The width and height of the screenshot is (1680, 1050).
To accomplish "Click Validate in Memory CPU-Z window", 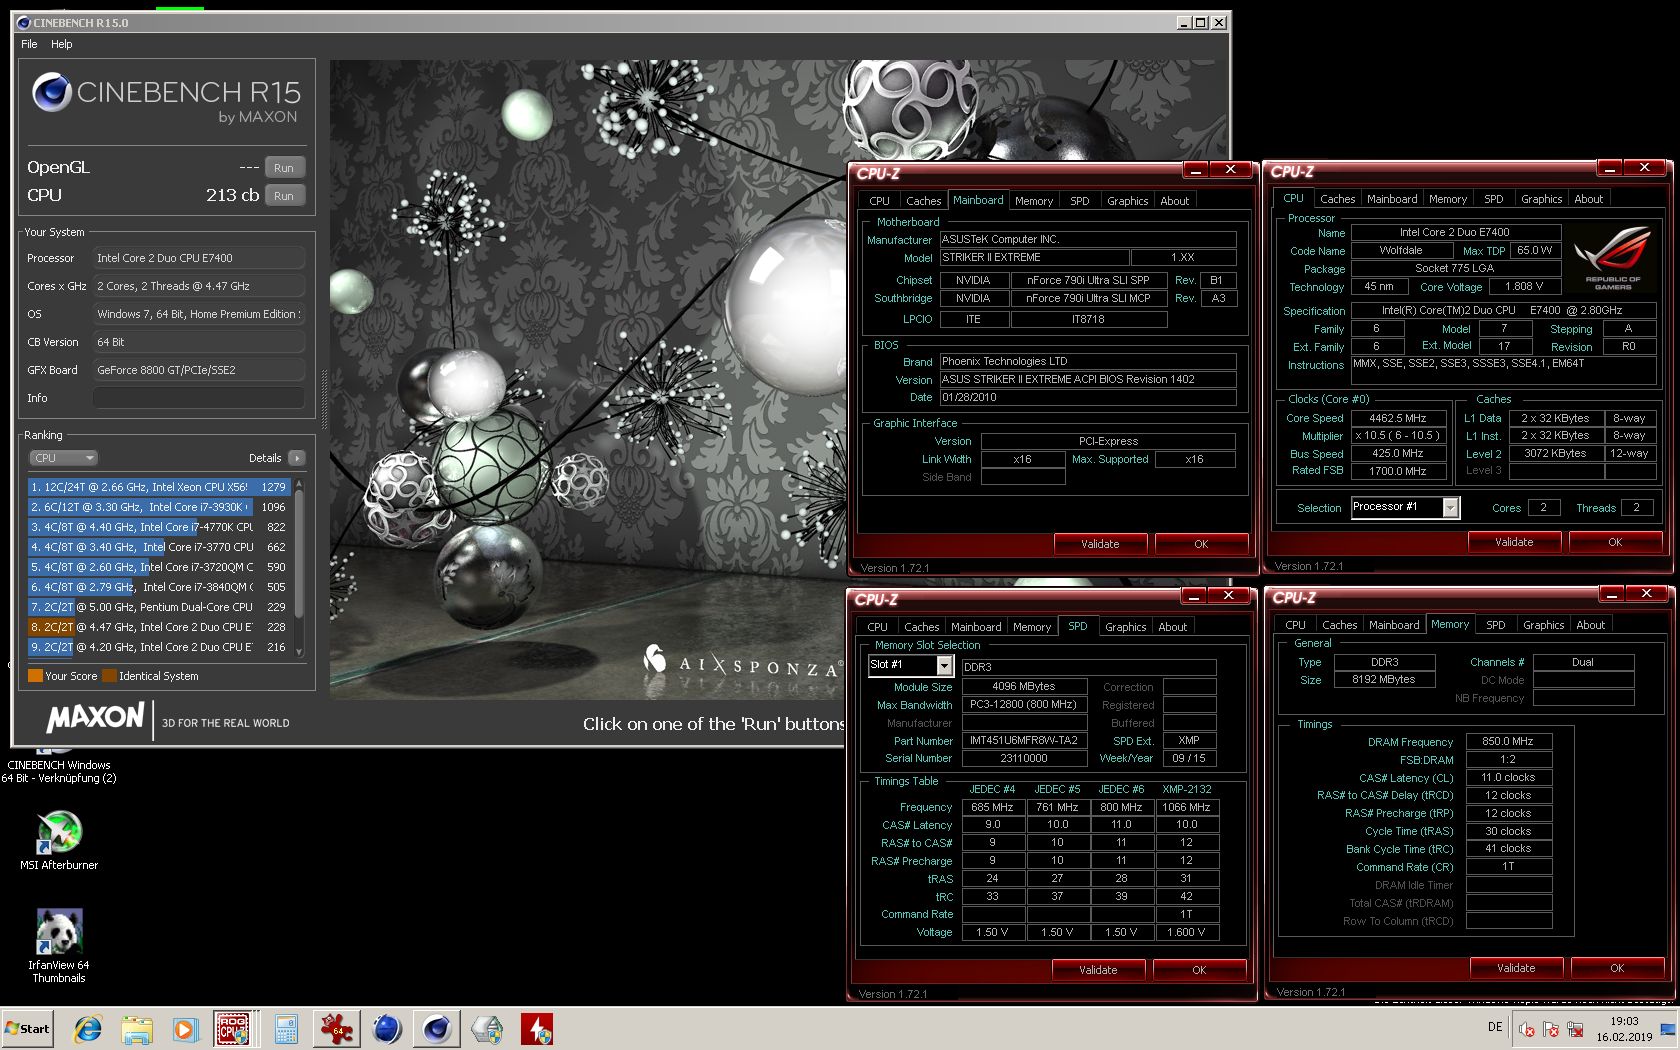I will (1516, 968).
